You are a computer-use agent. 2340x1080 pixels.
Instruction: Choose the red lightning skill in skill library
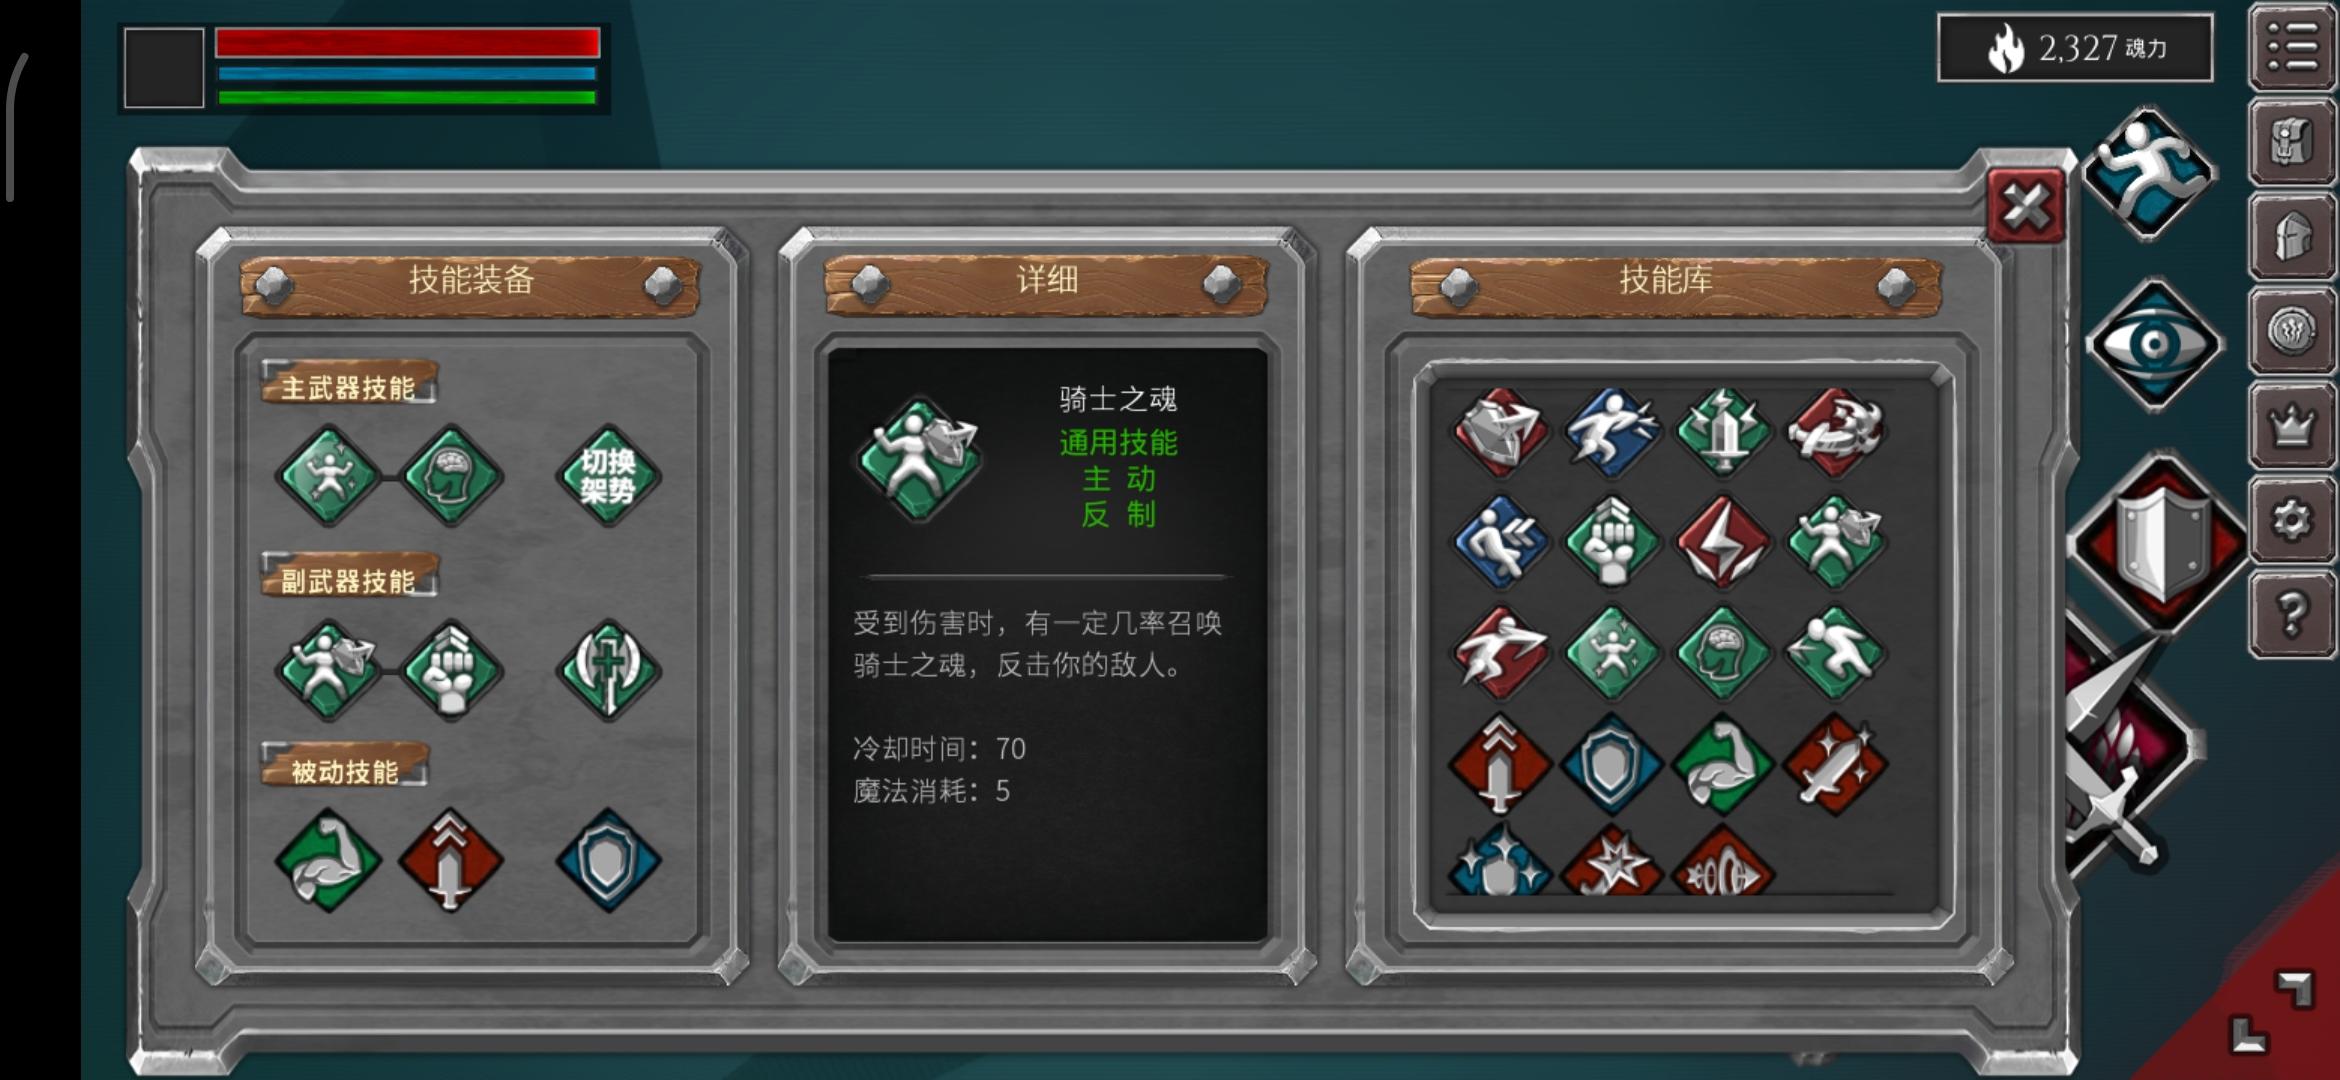pyautogui.click(x=1723, y=542)
